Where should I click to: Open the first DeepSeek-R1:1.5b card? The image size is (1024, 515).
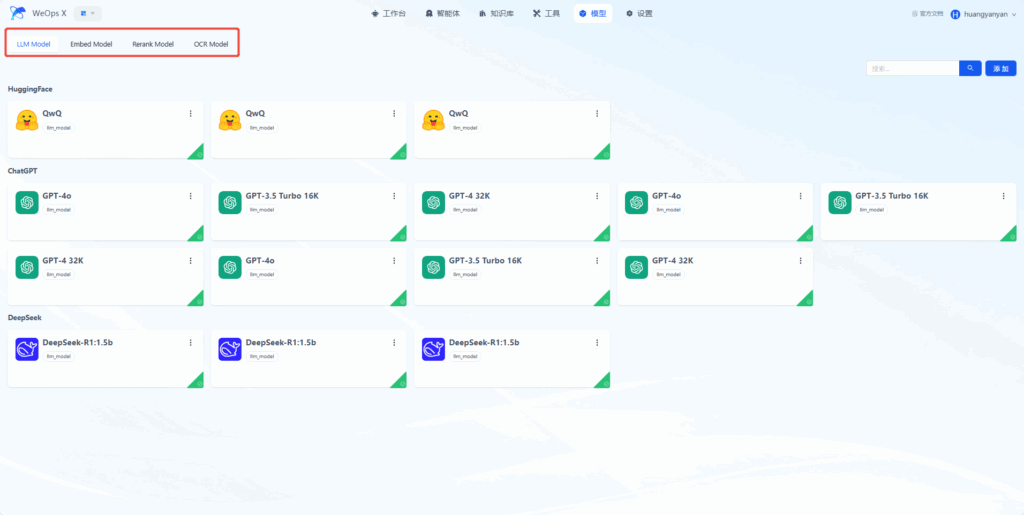[105, 358]
